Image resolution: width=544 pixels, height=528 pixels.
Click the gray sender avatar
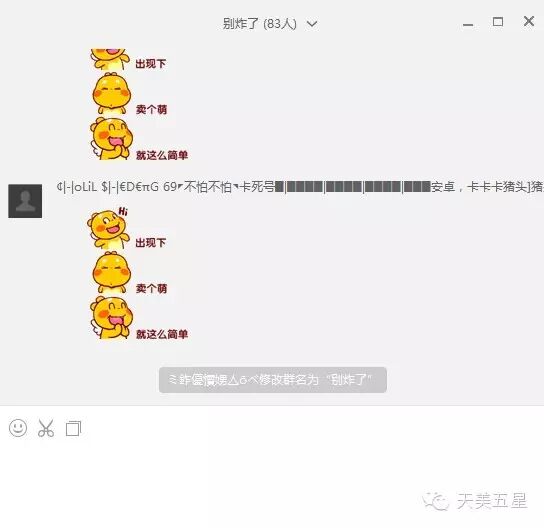pos(25,201)
